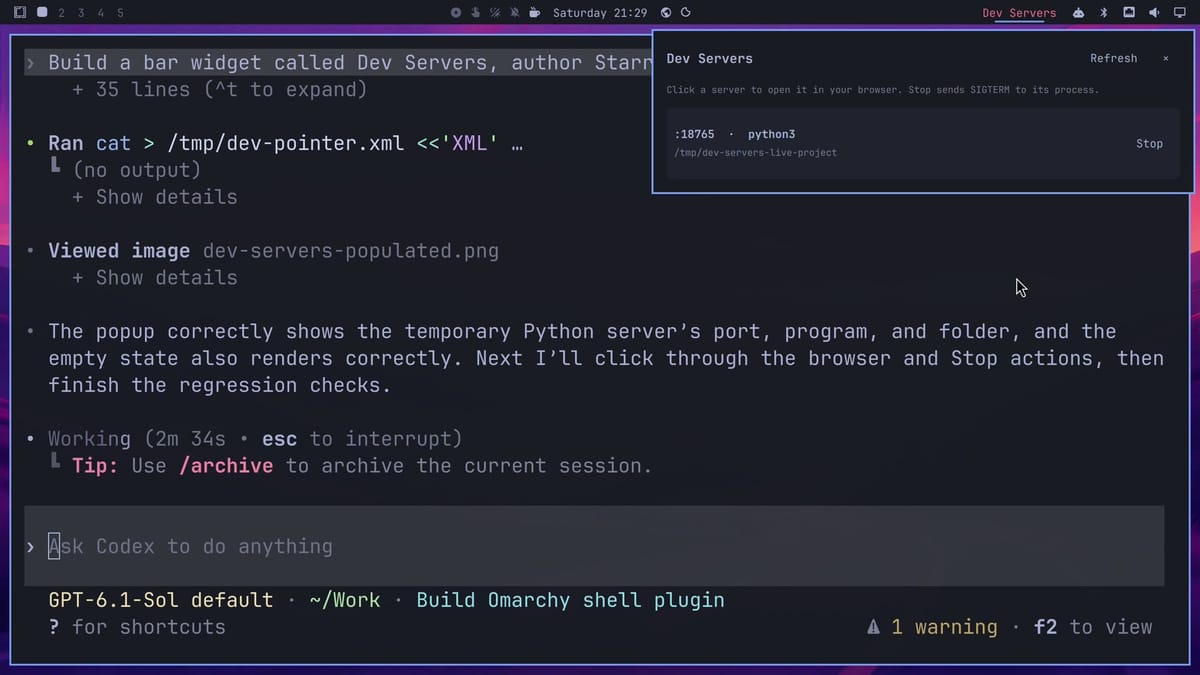
Task: Switch to the active filled workspace indicator
Action: click(x=42, y=13)
